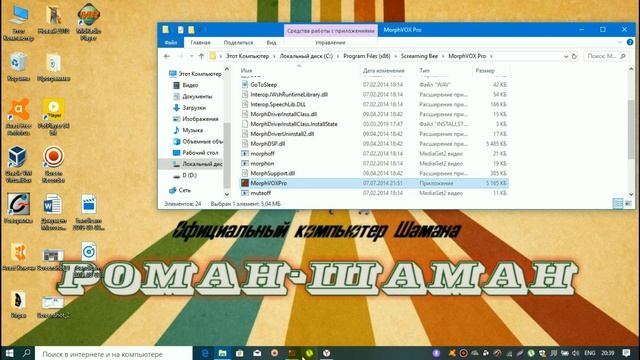Select morphoff file row
Screen dimensions: 640x360
374,153
